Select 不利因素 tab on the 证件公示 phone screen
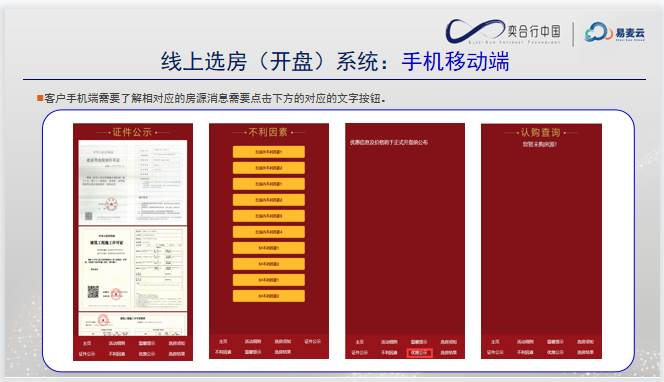Image resolution: width=664 pixels, height=382 pixels. point(116,354)
